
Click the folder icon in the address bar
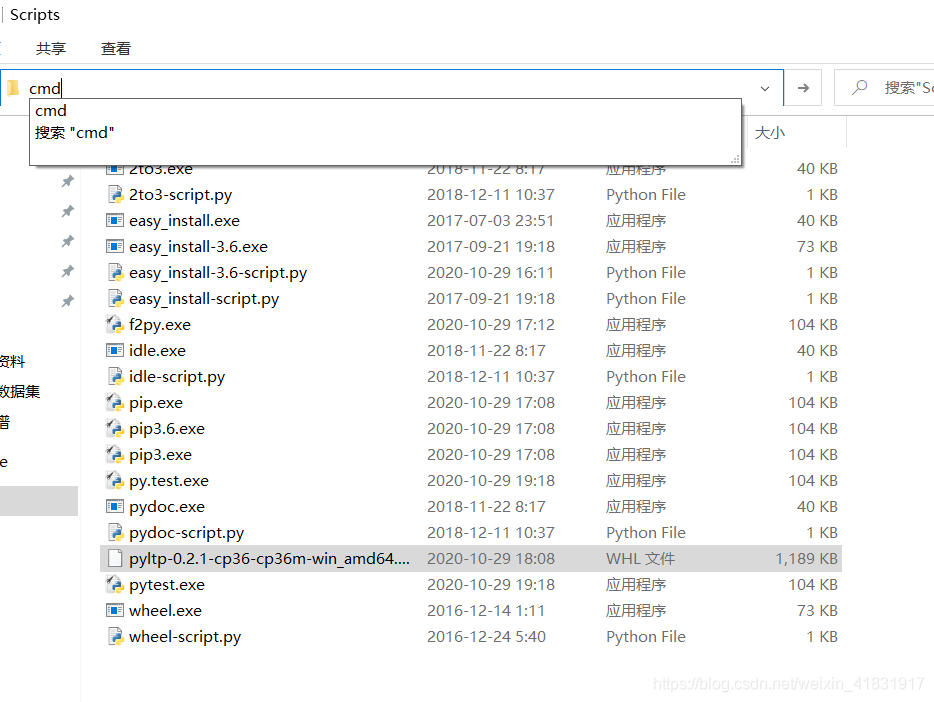point(14,88)
